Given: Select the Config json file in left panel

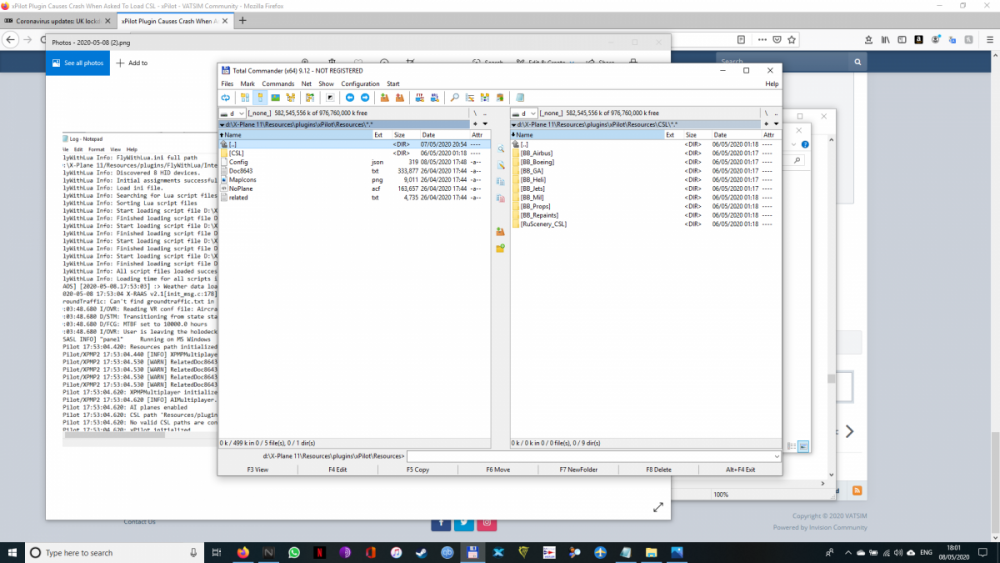Looking at the screenshot, I should click(x=239, y=161).
